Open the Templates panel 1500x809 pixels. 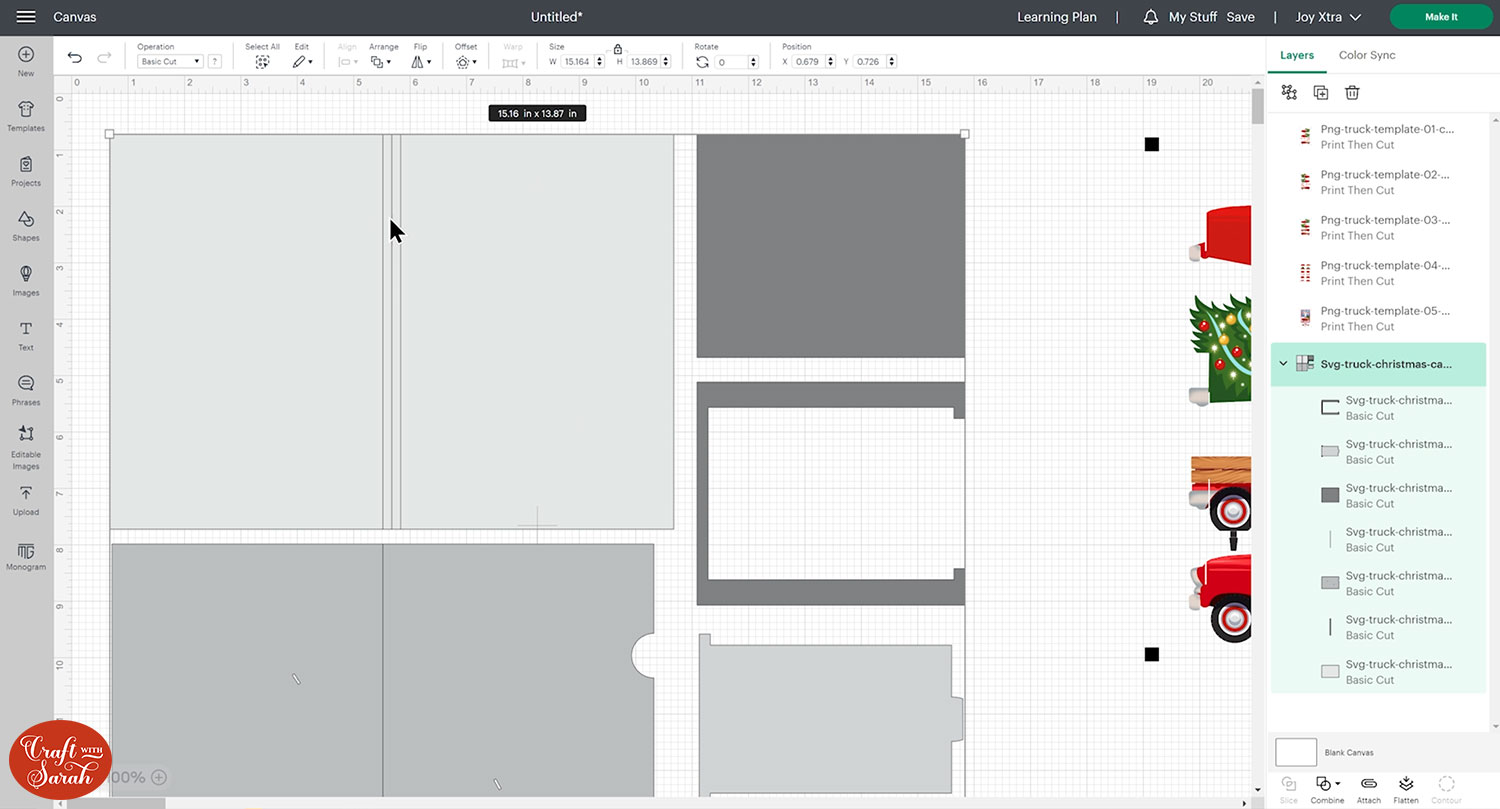(26, 115)
